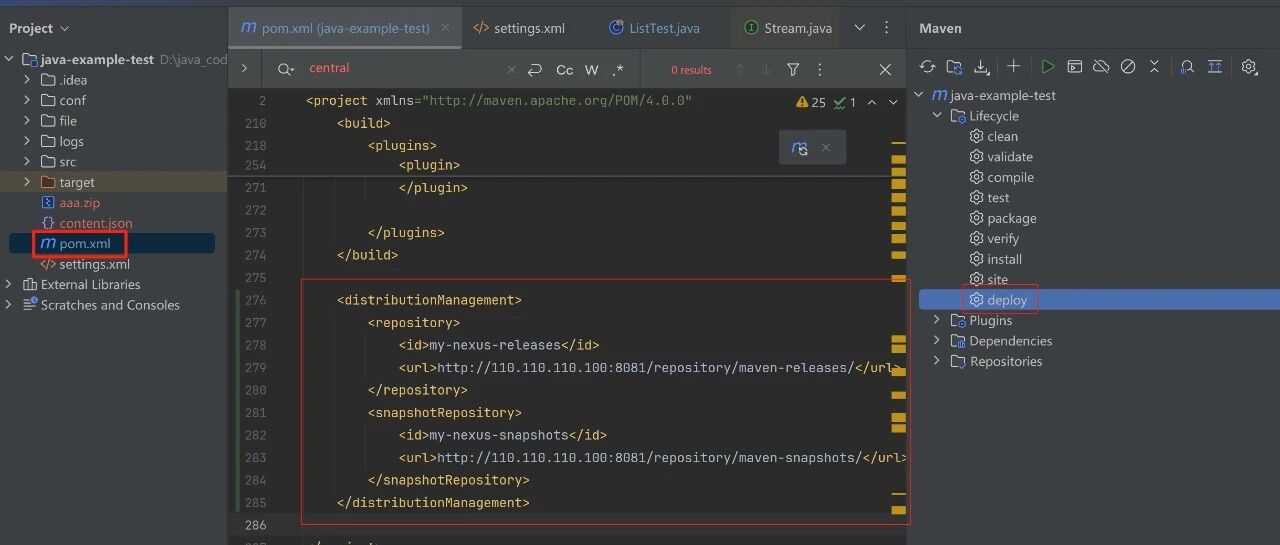The height and width of the screenshot is (545, 1280).
Task: Open search filter funnel icon
Action: [x=793, y=70]
